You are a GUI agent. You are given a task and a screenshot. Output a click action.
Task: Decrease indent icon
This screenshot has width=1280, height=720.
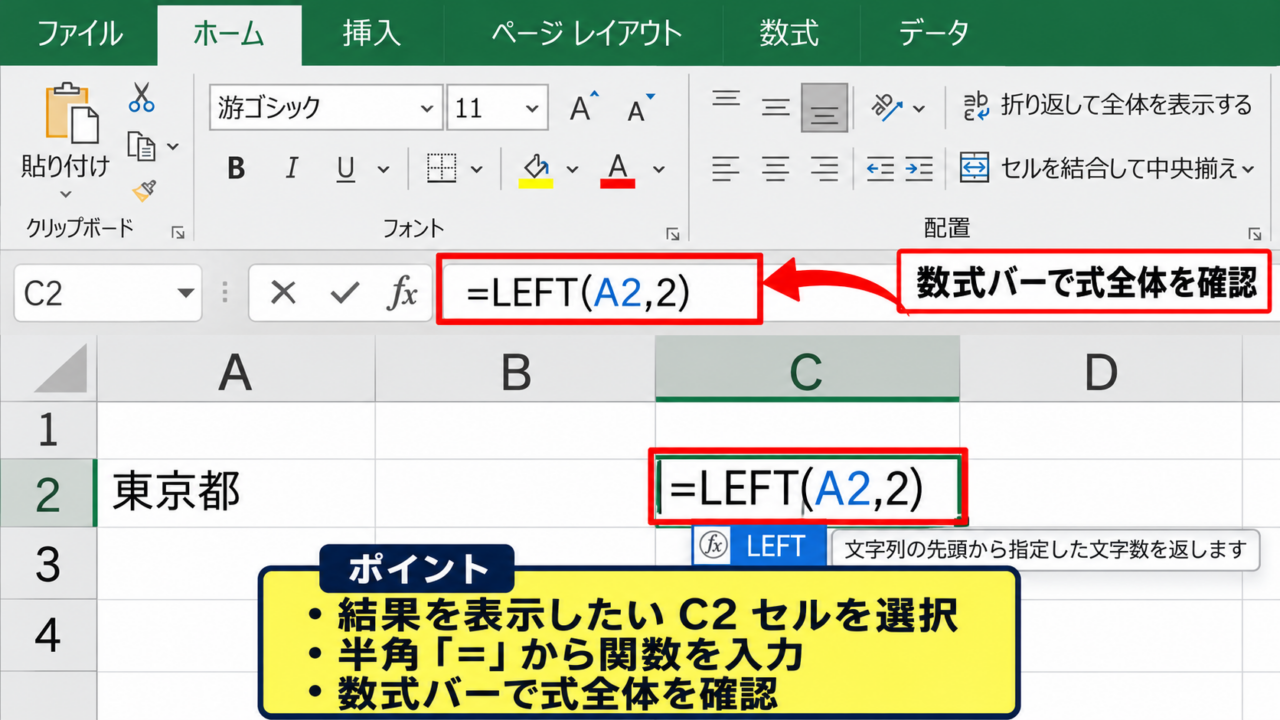880,169
